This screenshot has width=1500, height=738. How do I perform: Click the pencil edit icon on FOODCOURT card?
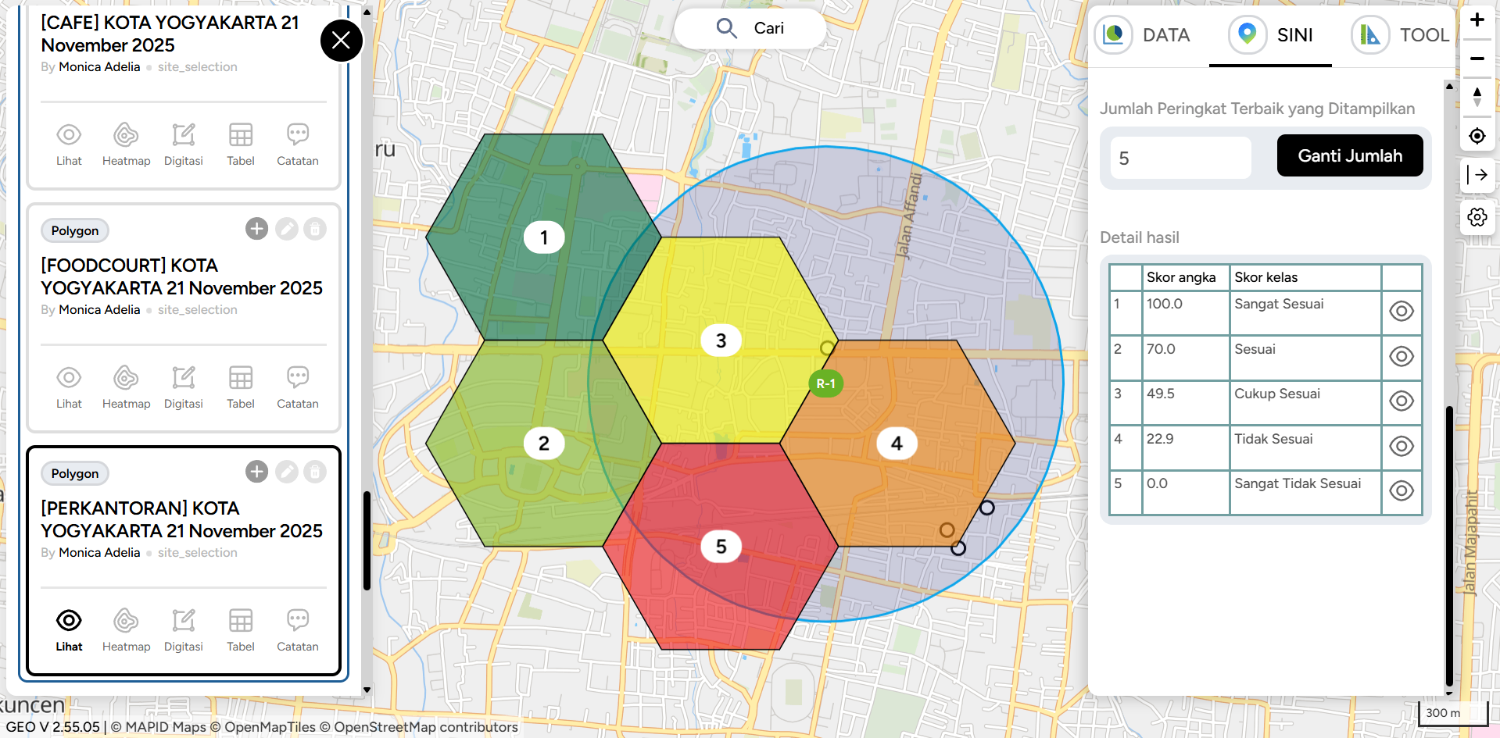pos(286,229)
